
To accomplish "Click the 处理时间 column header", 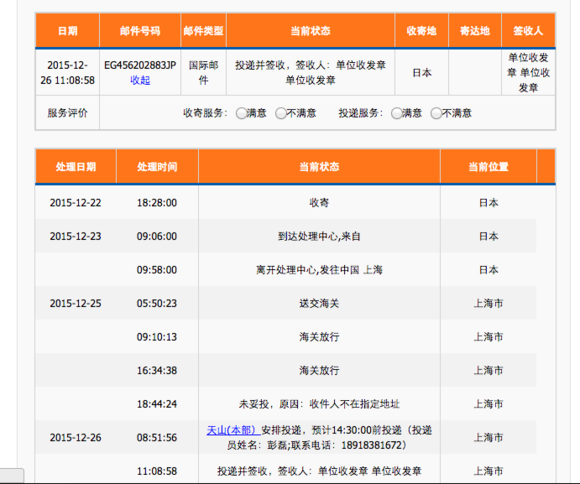I will pos(157,167).
